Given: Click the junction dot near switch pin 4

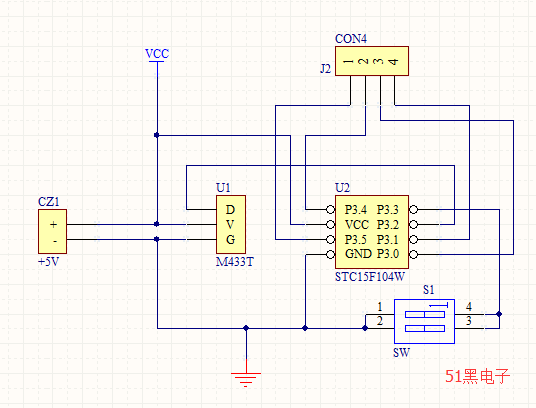Looking at the screenshot, I should (x=499, y=314).
